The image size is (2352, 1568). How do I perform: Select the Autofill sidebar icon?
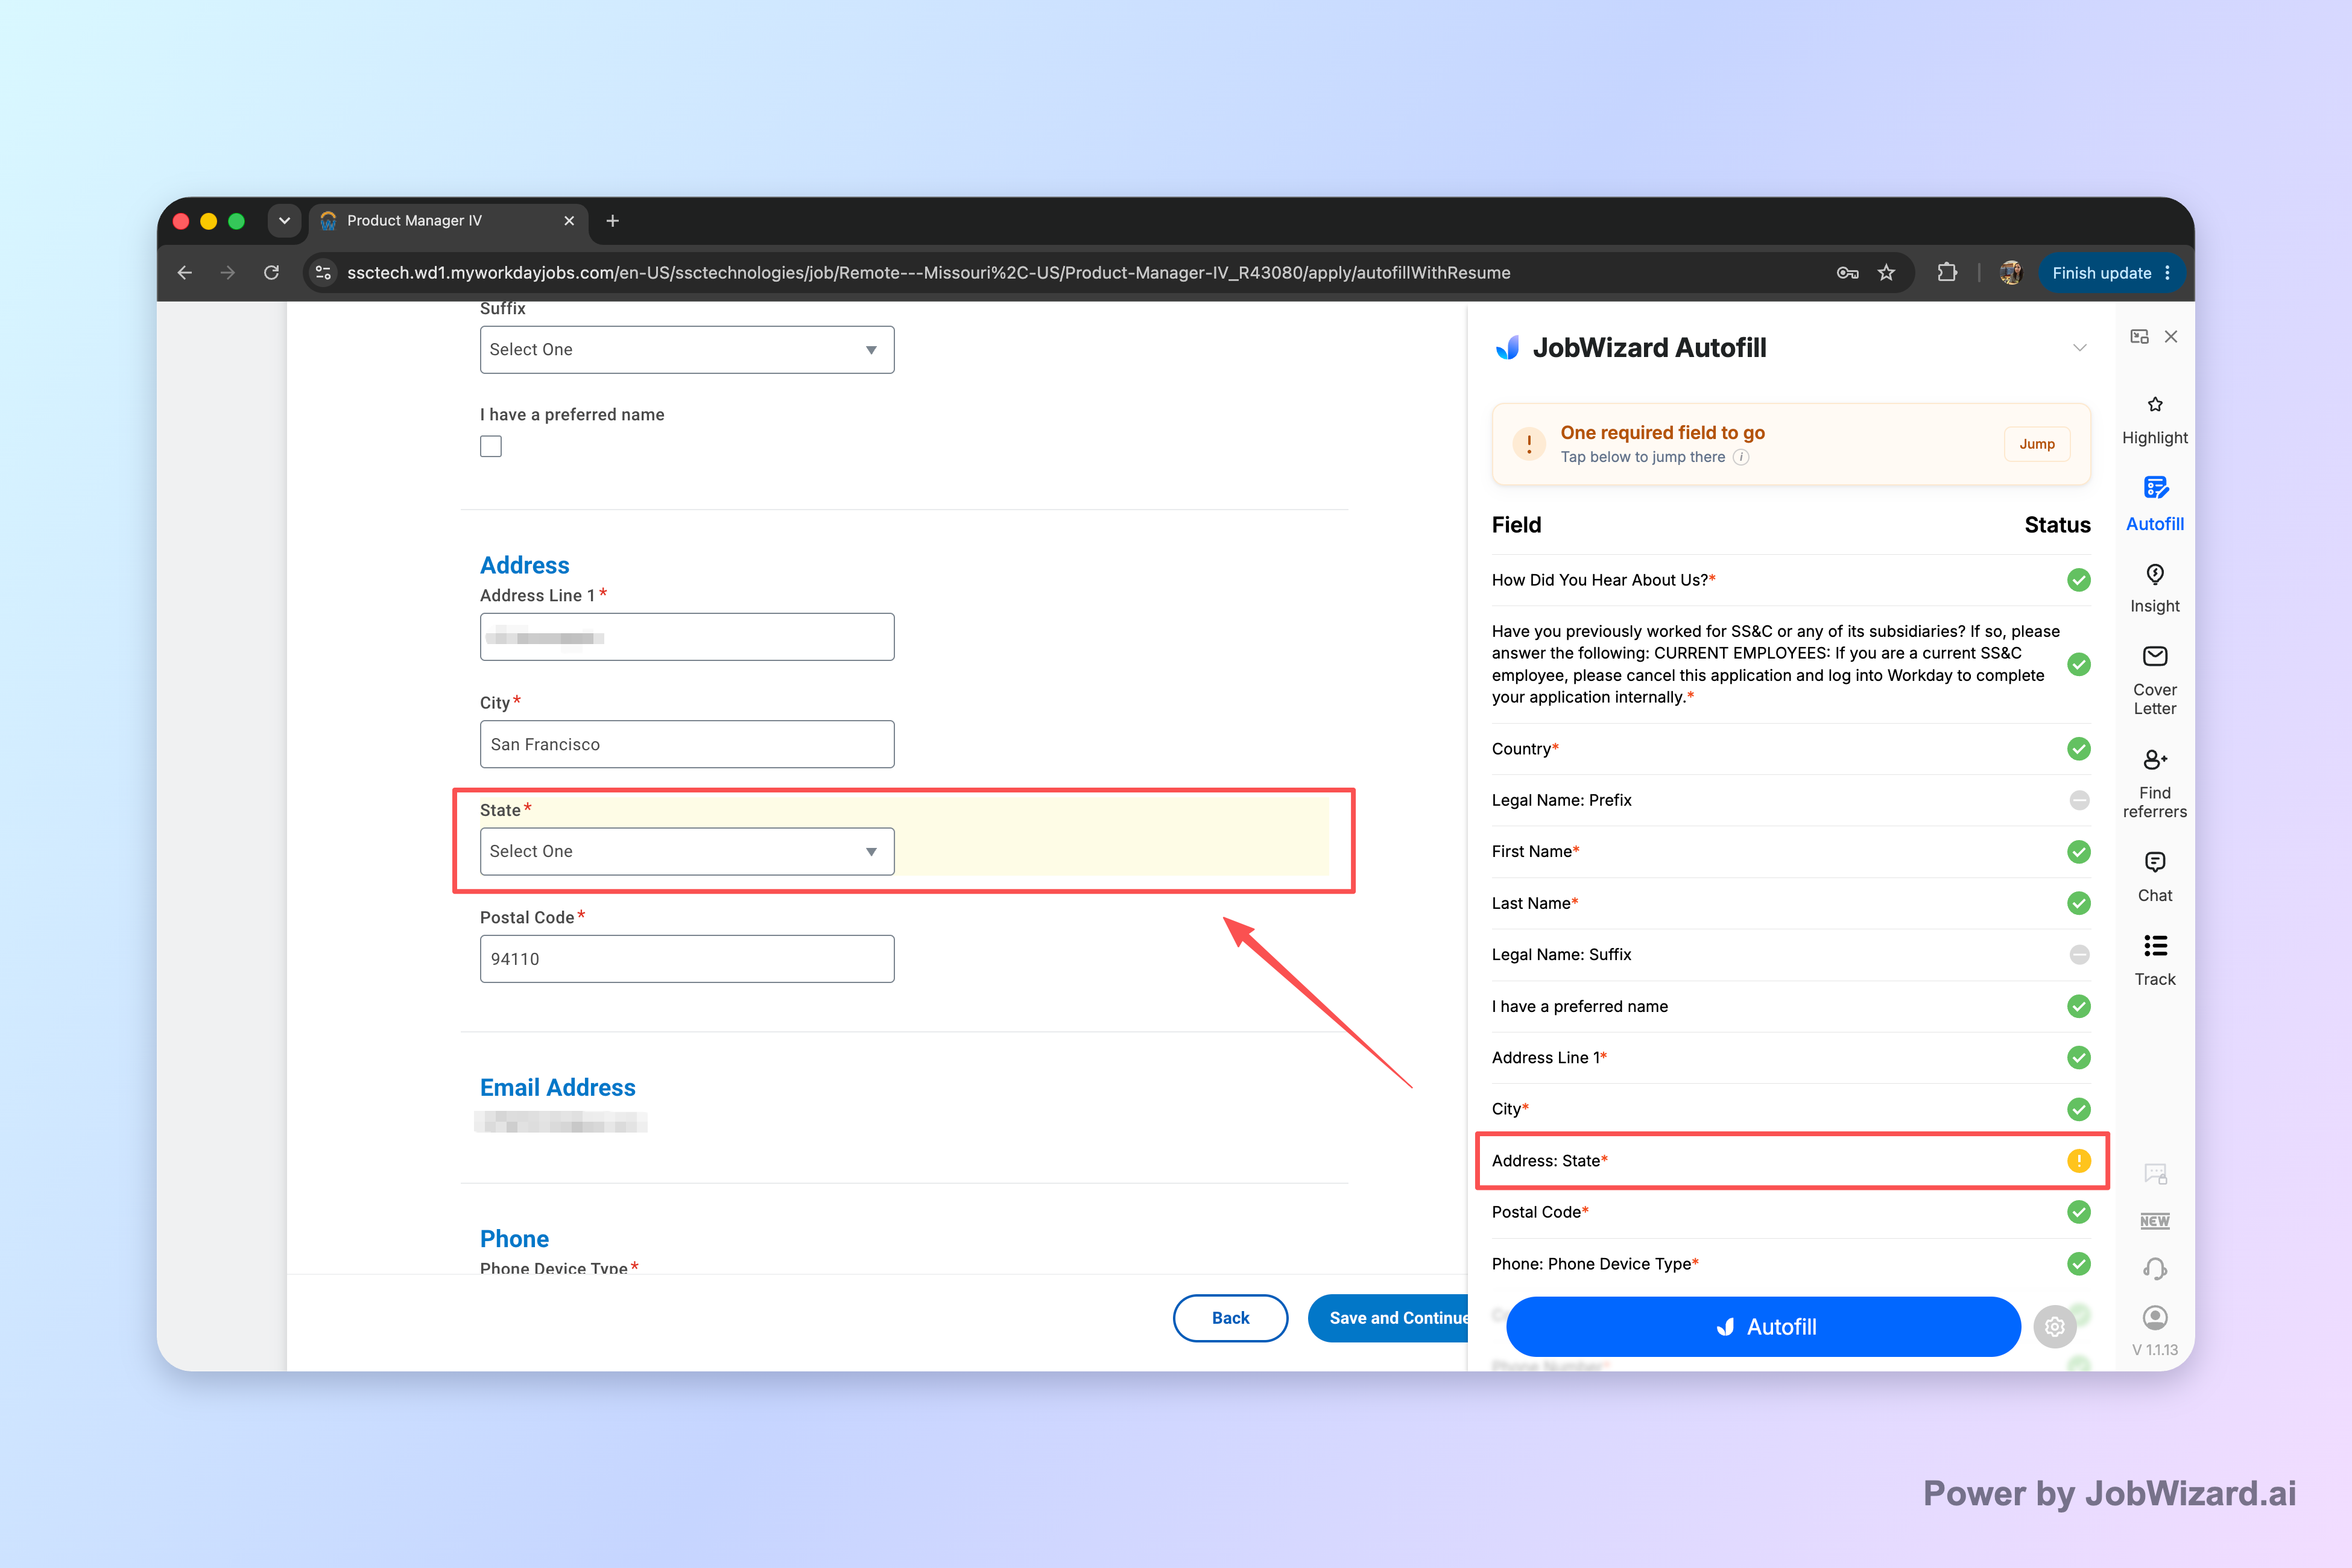click(2155, 488)
